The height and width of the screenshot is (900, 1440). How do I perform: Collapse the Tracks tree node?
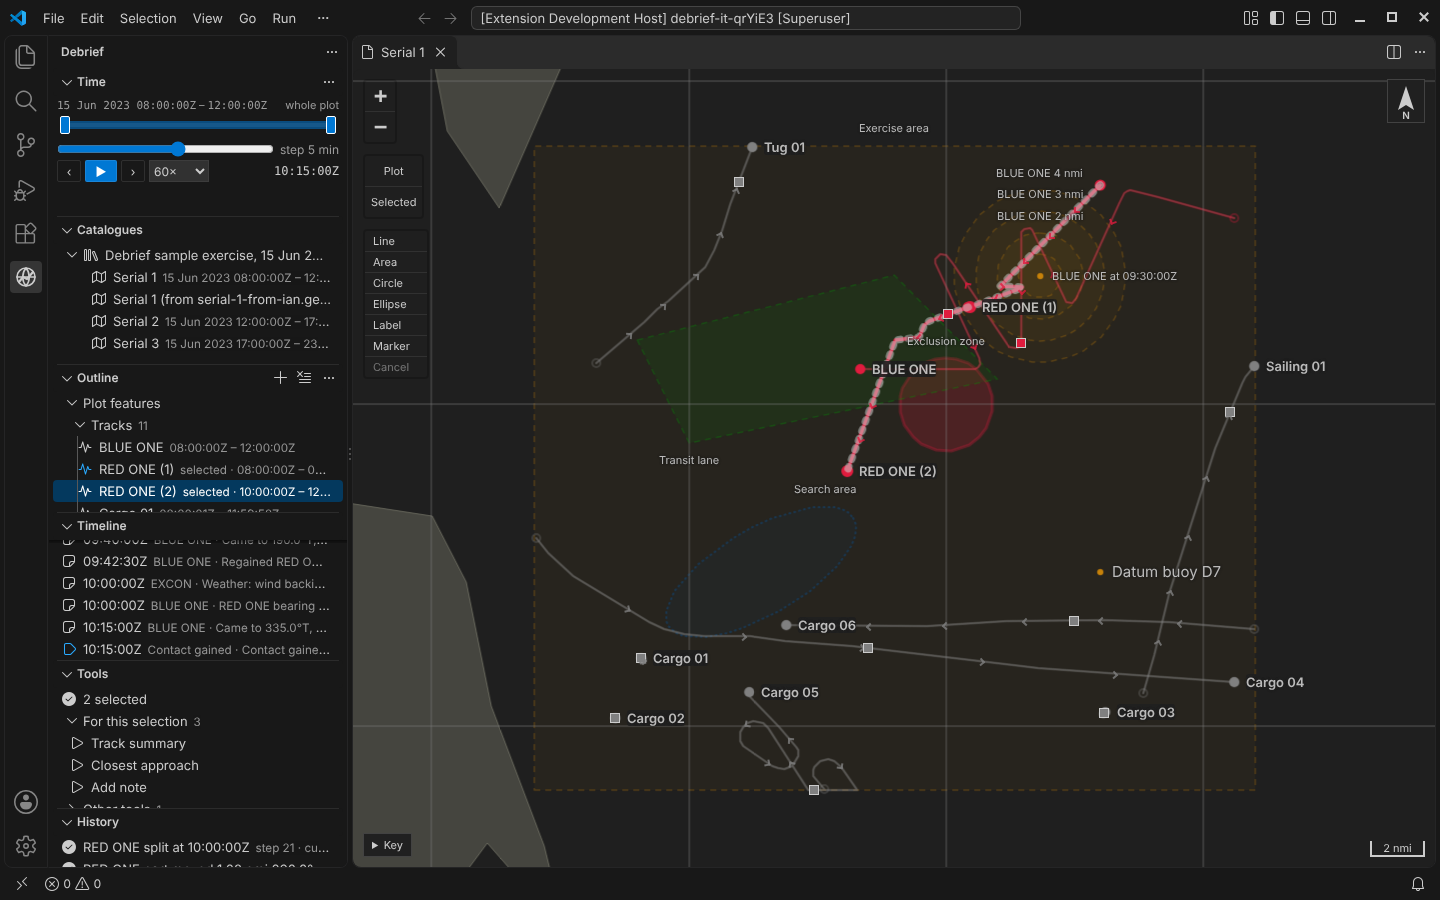pyautogui.click(x=80, y=425)
